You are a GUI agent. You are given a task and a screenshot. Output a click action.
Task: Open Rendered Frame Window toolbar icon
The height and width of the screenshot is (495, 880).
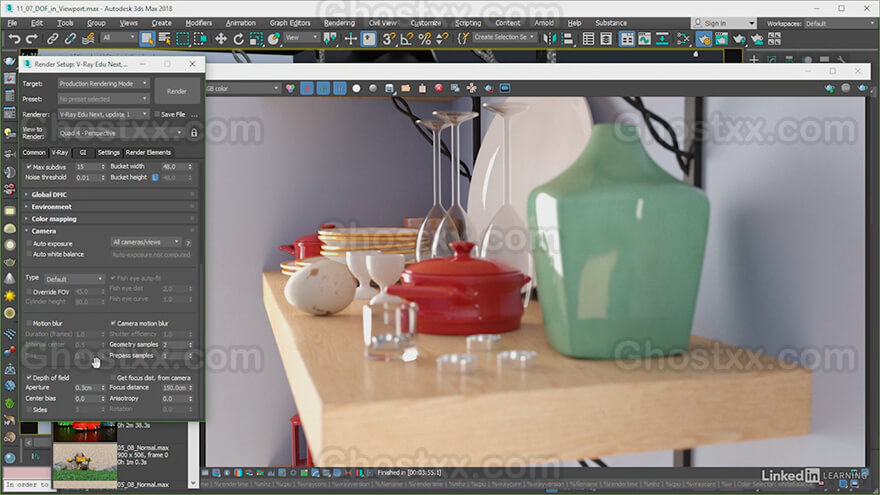pos(721,39)
